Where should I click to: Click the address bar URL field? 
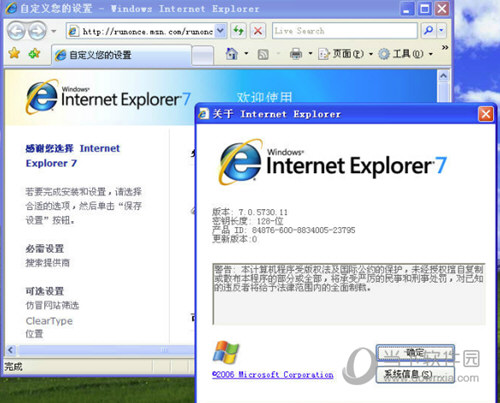[141, 31]
